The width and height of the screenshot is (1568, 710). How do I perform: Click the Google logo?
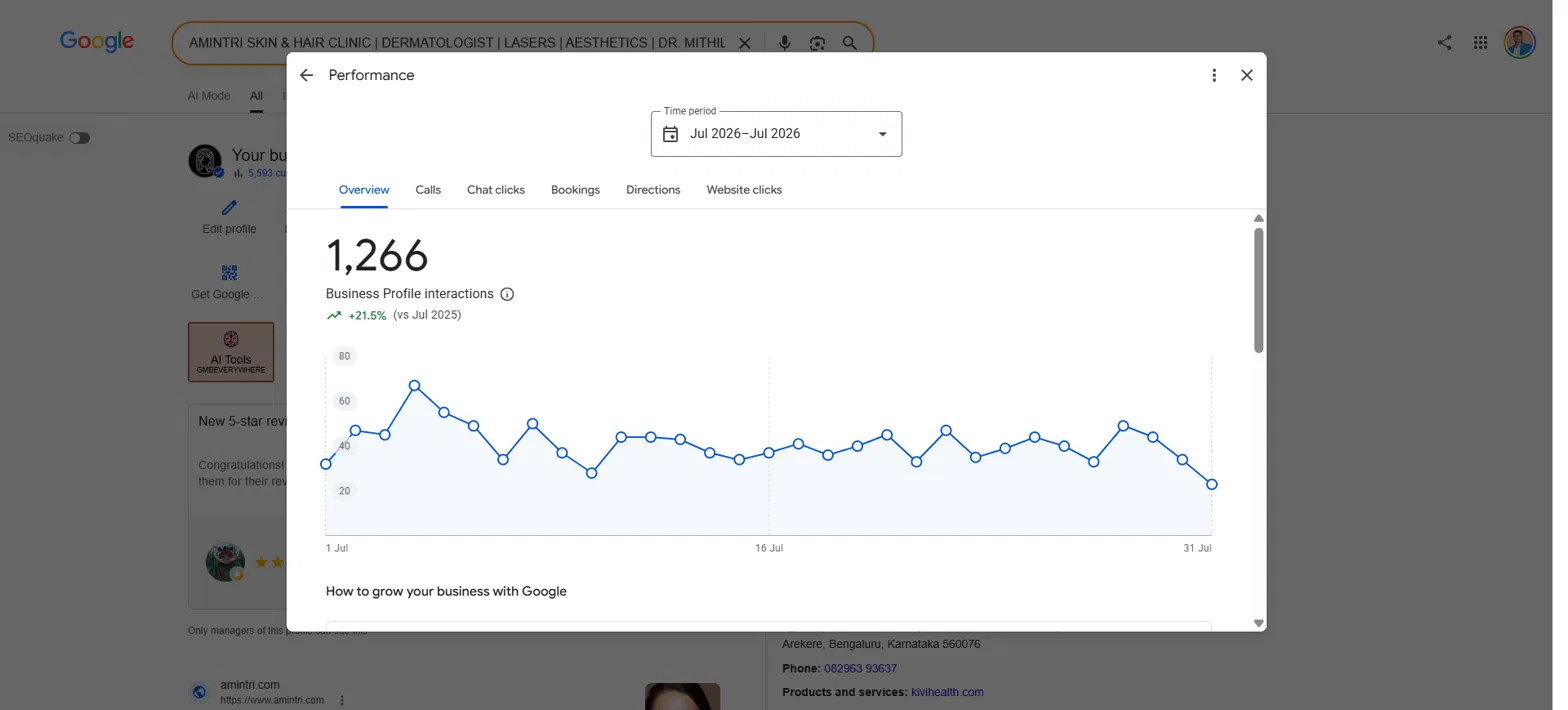click(x=97, y=42)
